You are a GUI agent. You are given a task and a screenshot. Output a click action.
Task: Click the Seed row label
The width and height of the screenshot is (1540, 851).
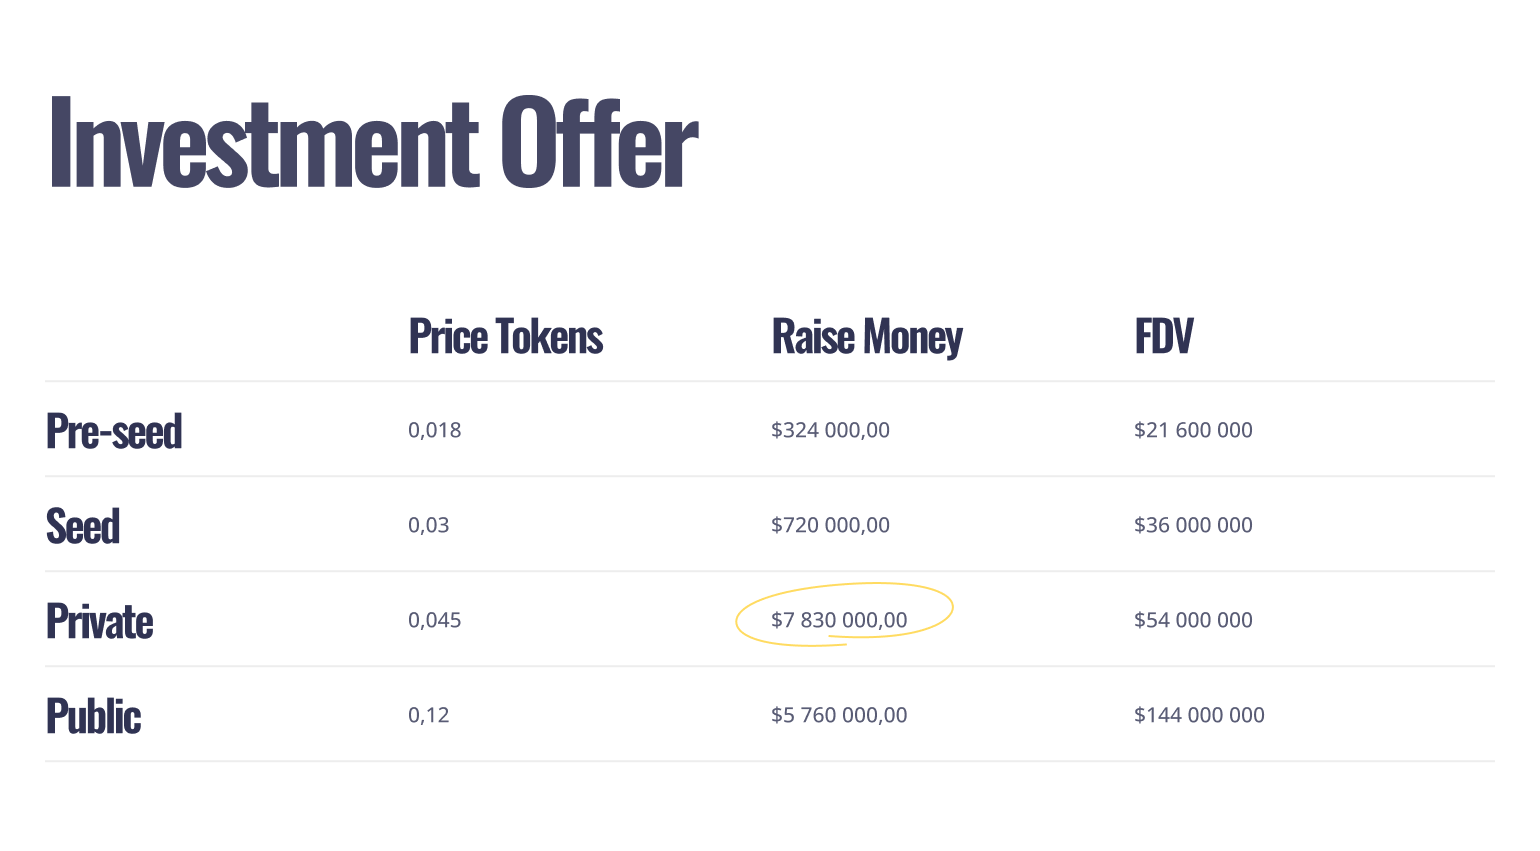click(83, 527)
